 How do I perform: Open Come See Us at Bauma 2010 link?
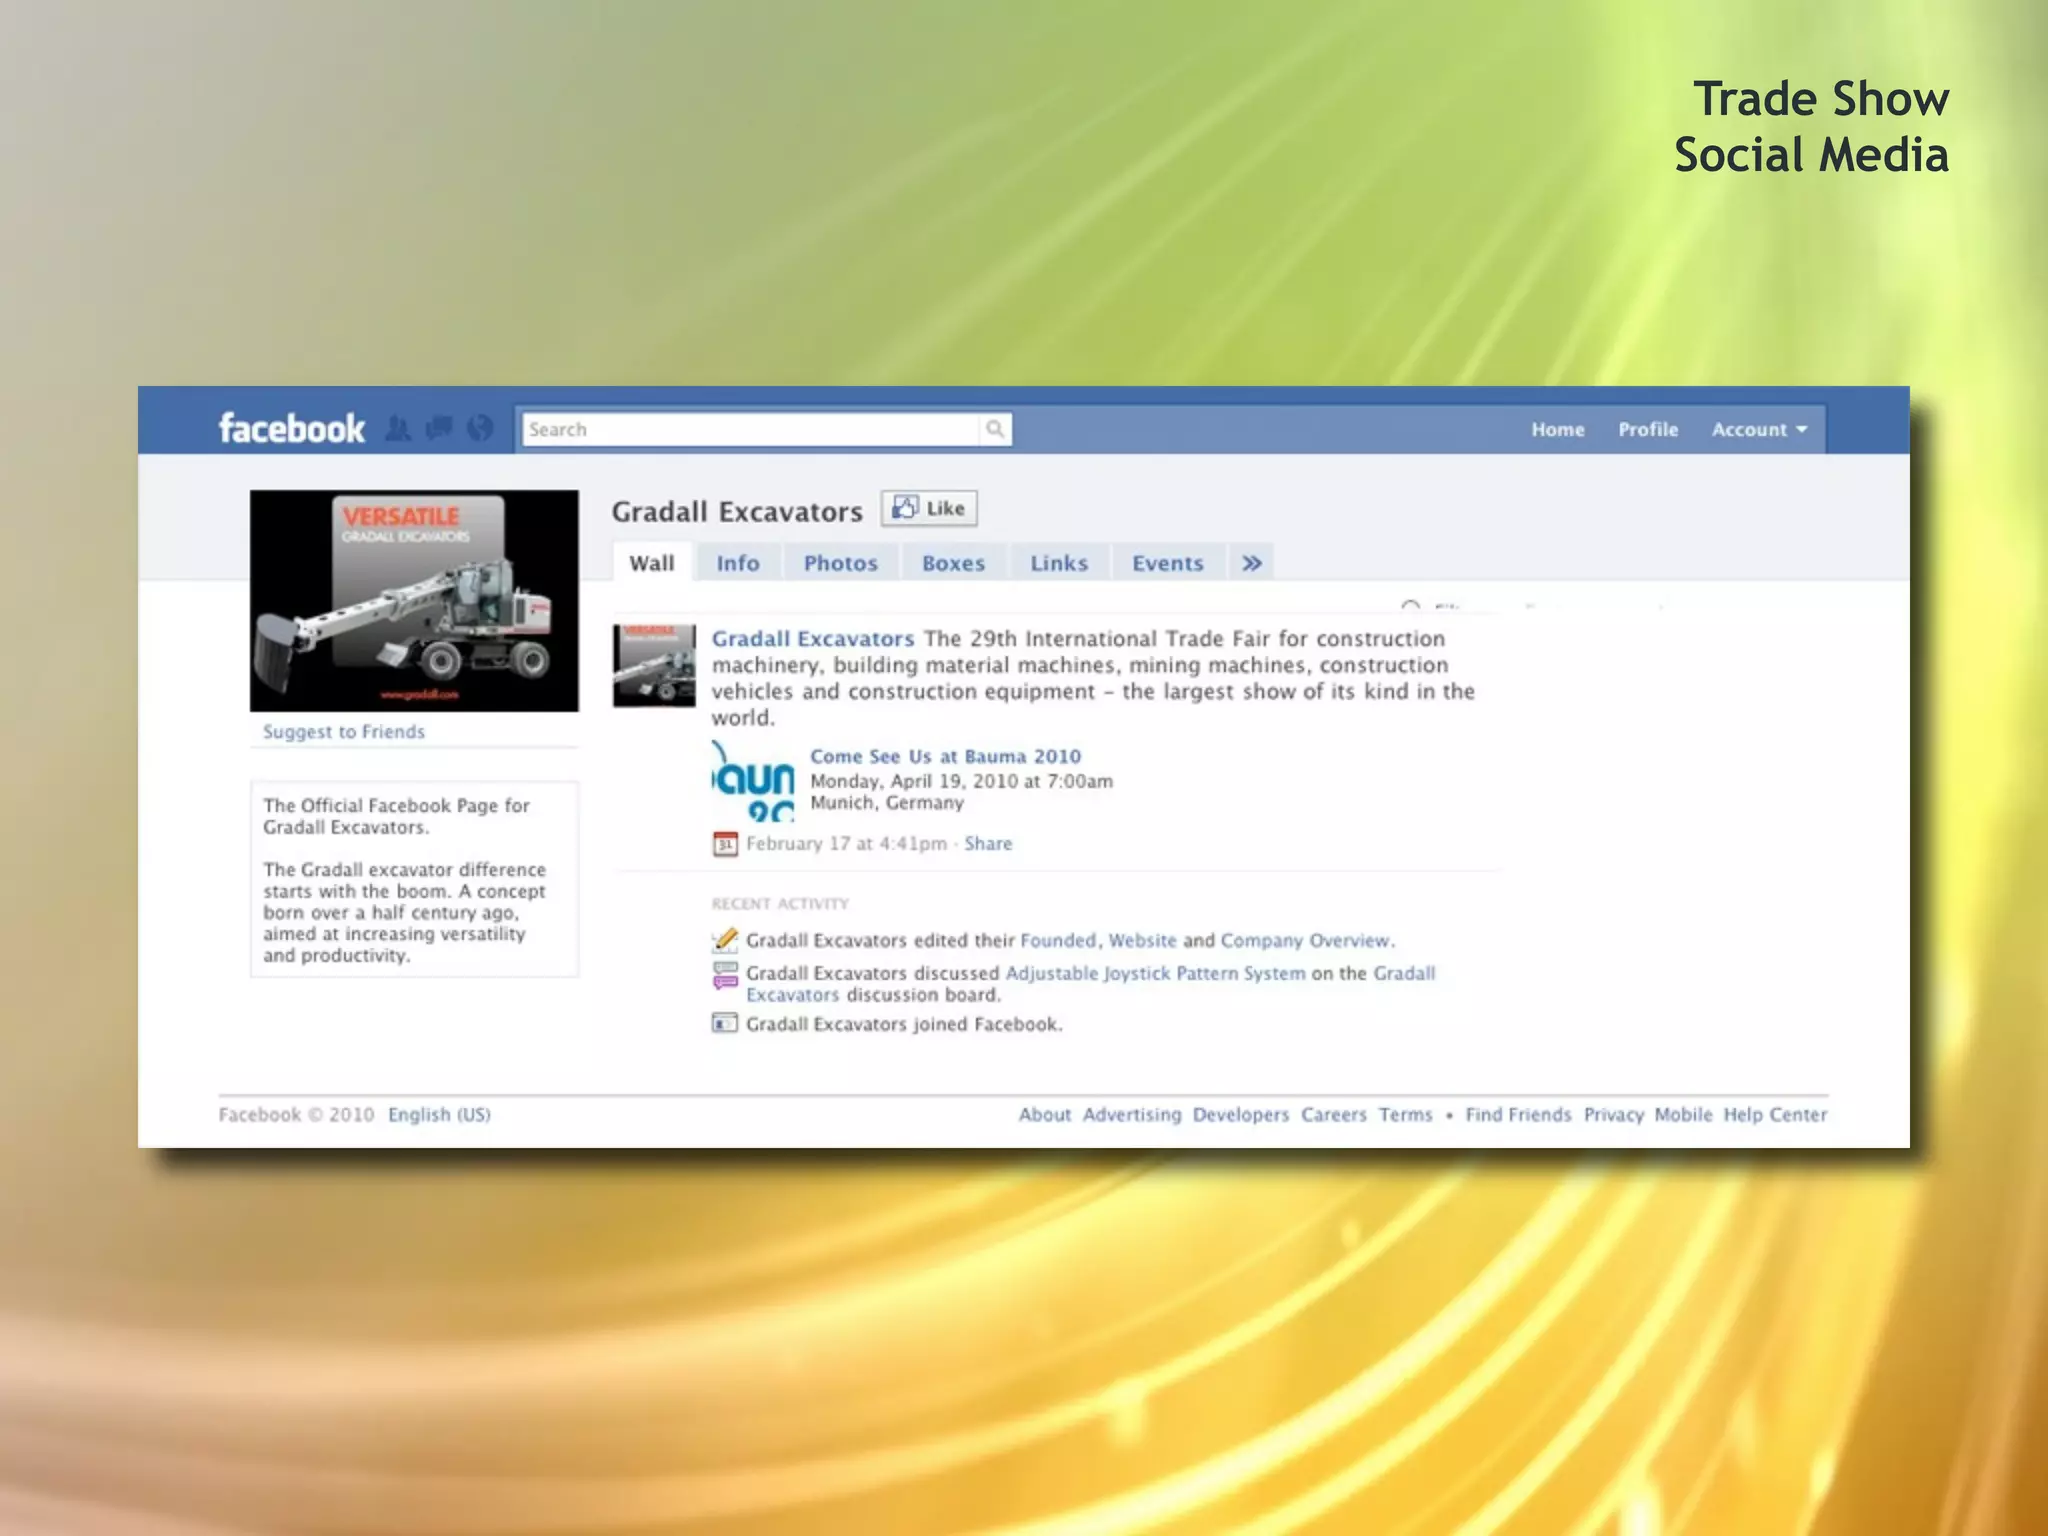(x=946, y=756)
